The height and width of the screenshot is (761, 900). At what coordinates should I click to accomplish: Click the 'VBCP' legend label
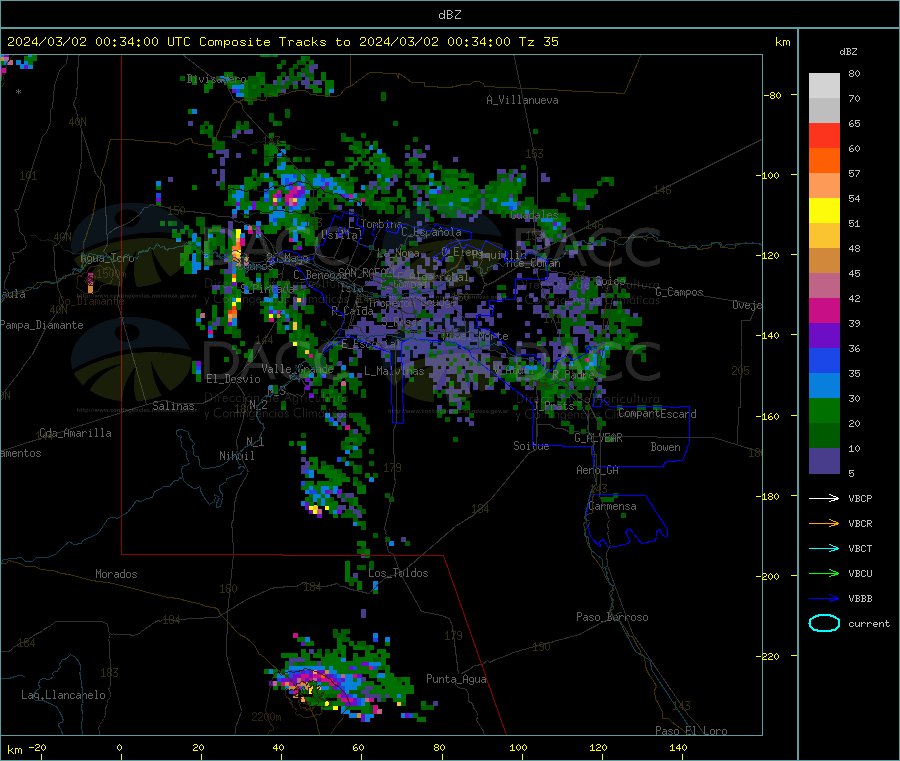pyautogui.click(x=860, y=498)
